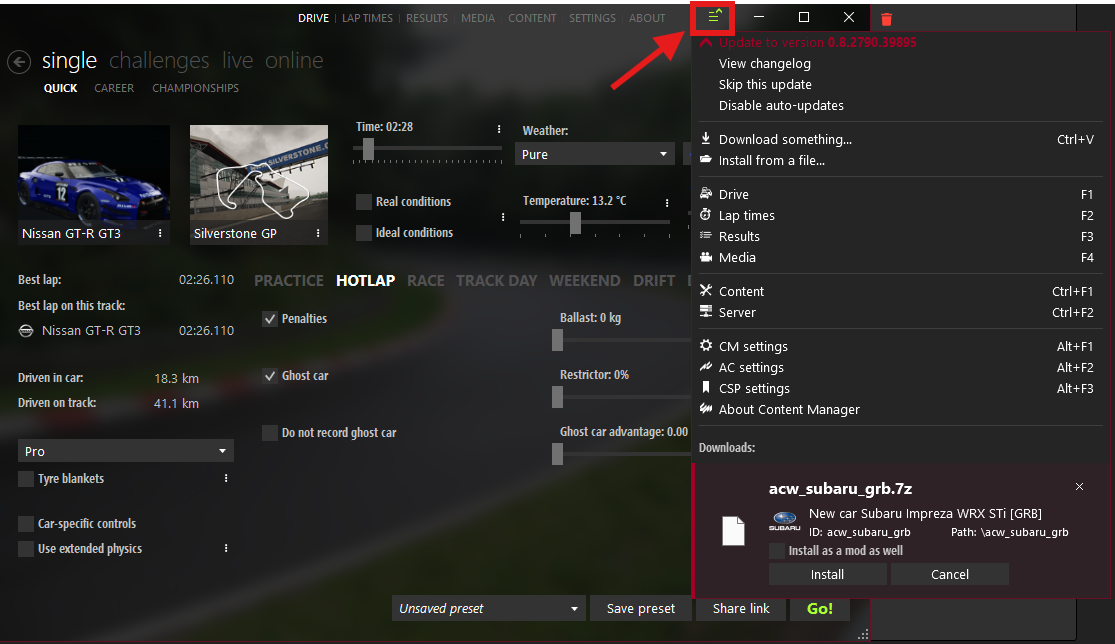This screenshot has height=644, width=1115.
Task: Switch to LAP TIMES top tab
Action: (x=367, y=18)
